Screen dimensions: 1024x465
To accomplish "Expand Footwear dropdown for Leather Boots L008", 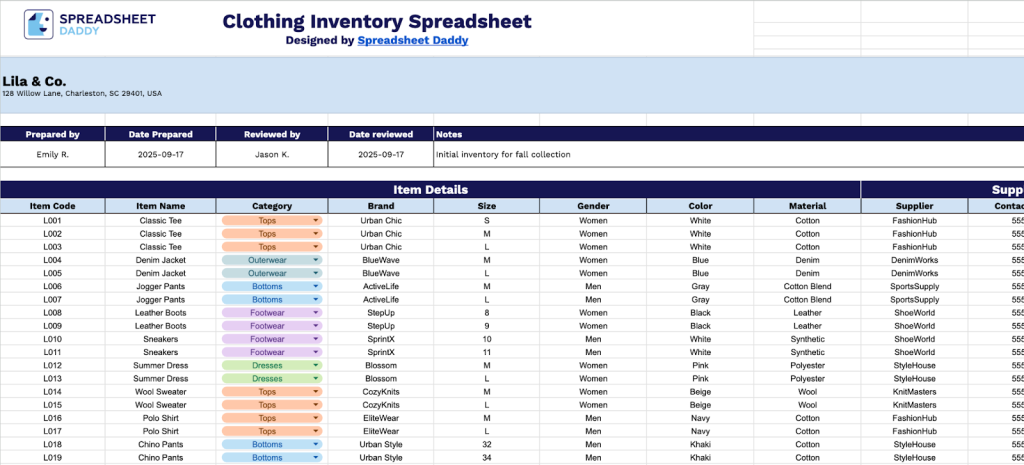I will [316, 313].
